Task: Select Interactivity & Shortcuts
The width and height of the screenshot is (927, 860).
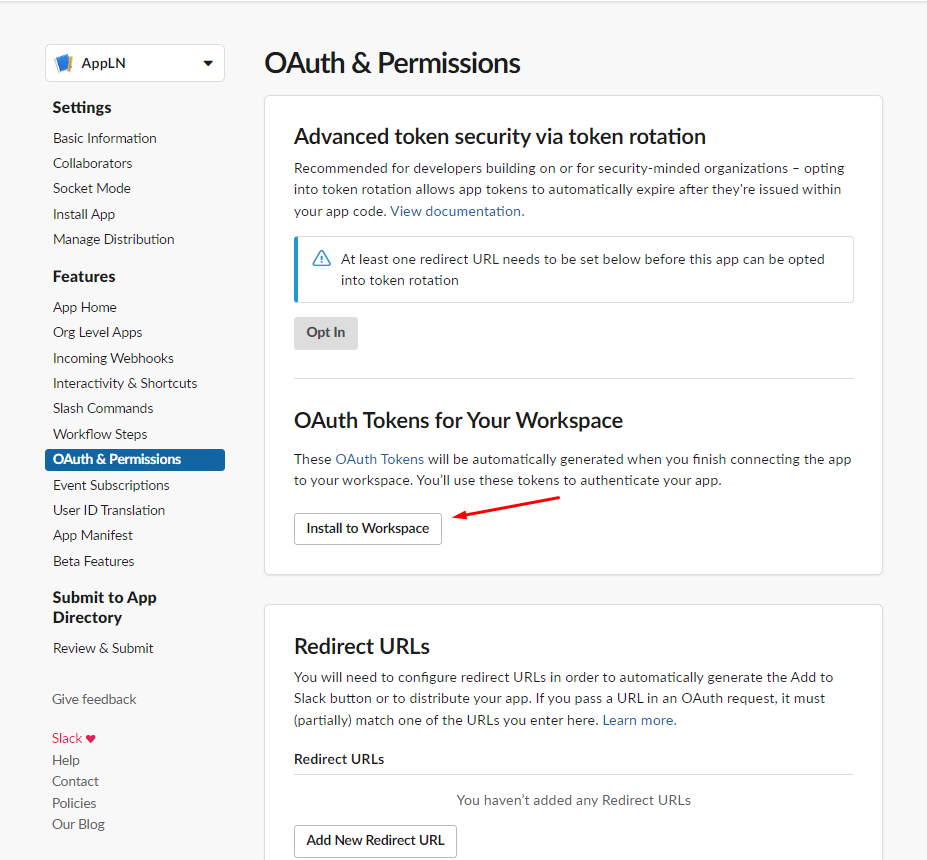Action: 124,382
